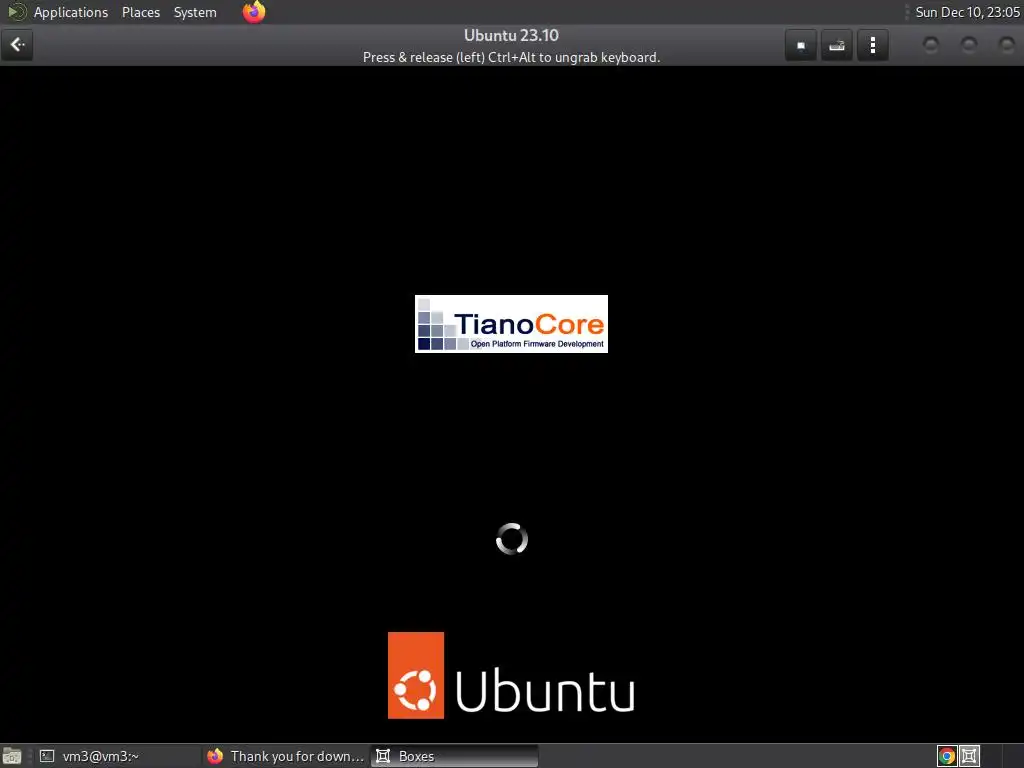Click the middle window control button
The width and height of the screenshot is (1024, 768).
pos(969,45)
